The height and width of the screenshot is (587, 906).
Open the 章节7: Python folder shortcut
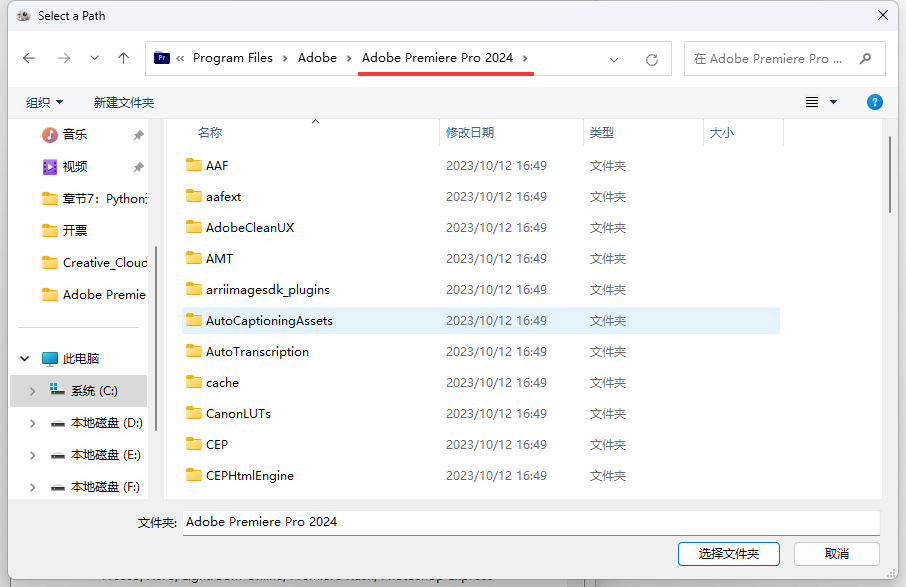(x=94, y=199)
